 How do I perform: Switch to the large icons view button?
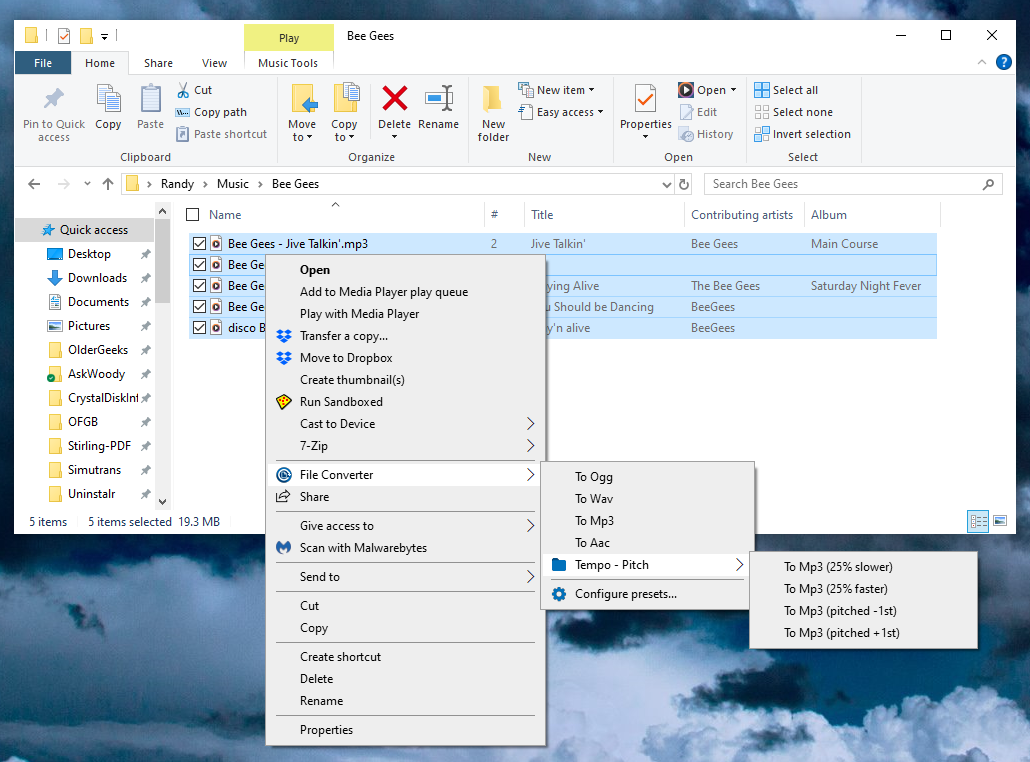tap(1000, 522)
